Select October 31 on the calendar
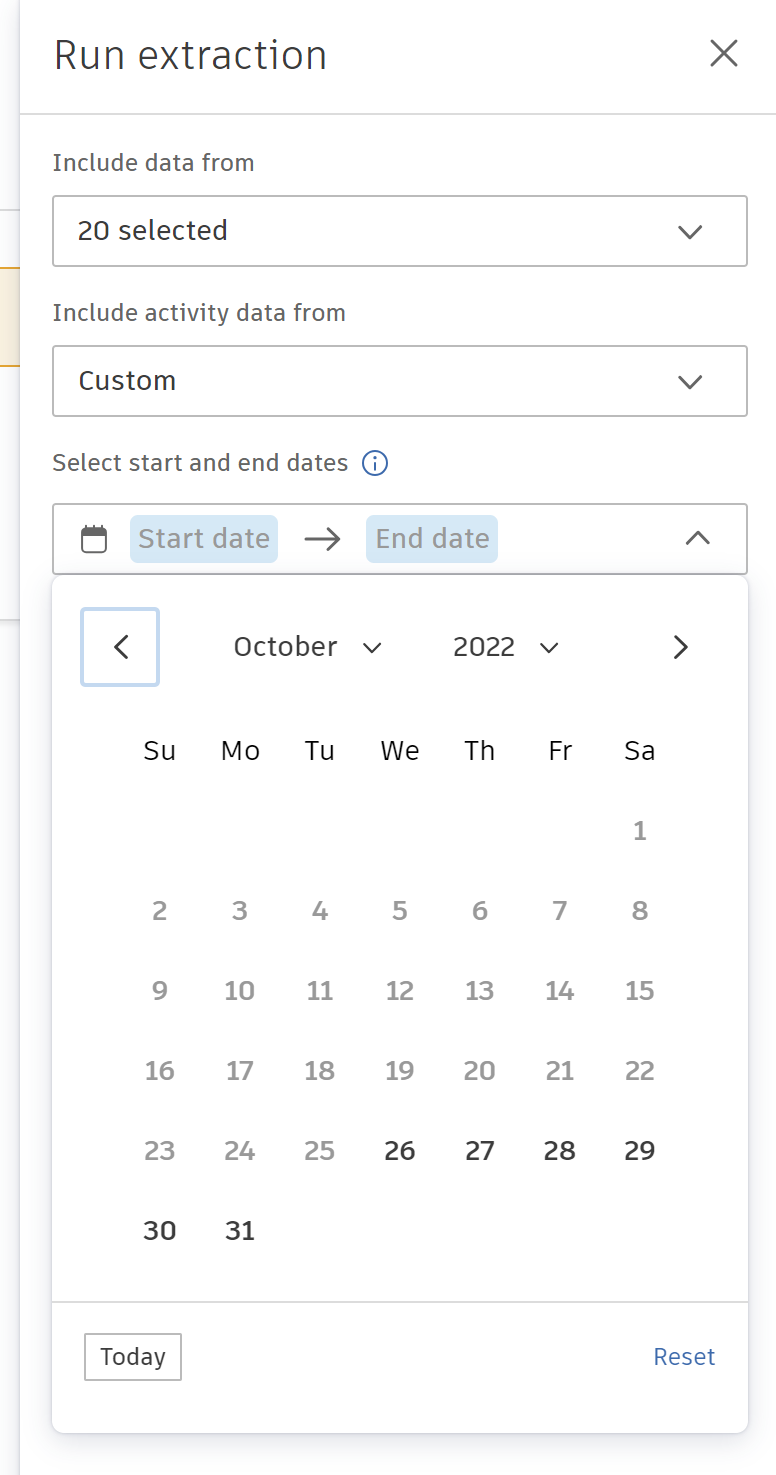 point(239,1230)
